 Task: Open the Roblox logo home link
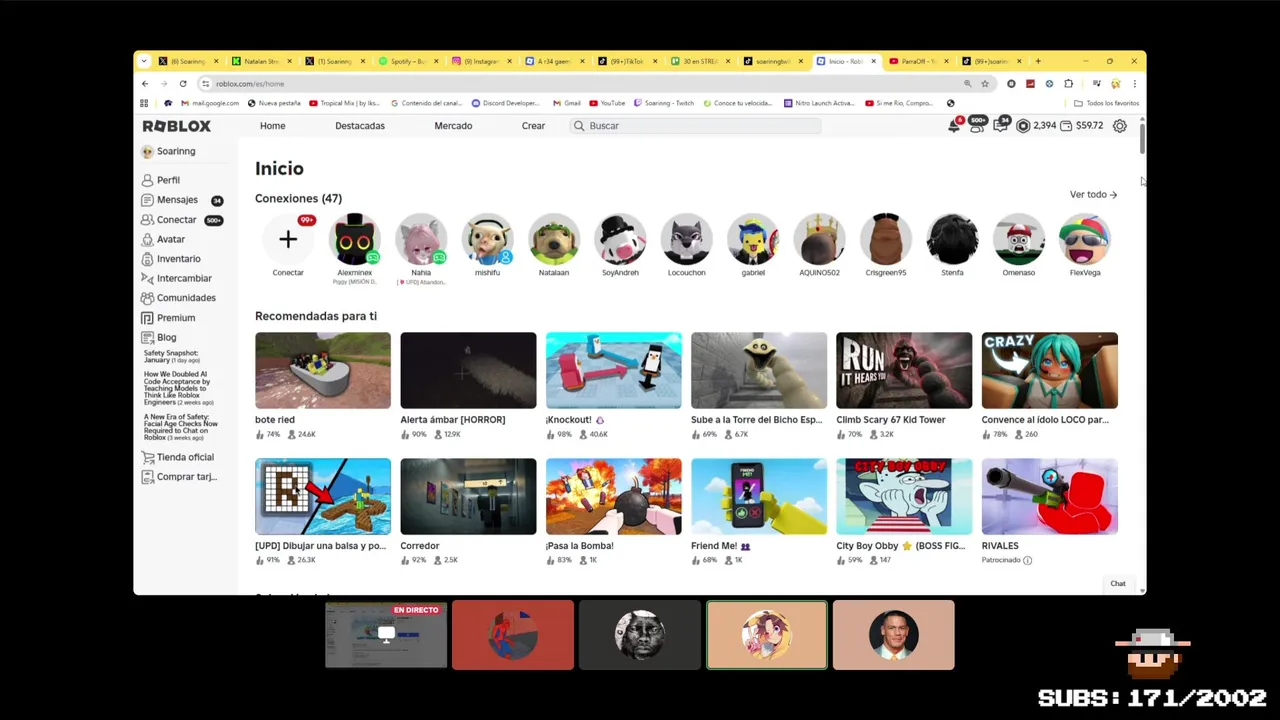[x=176, y=126]
